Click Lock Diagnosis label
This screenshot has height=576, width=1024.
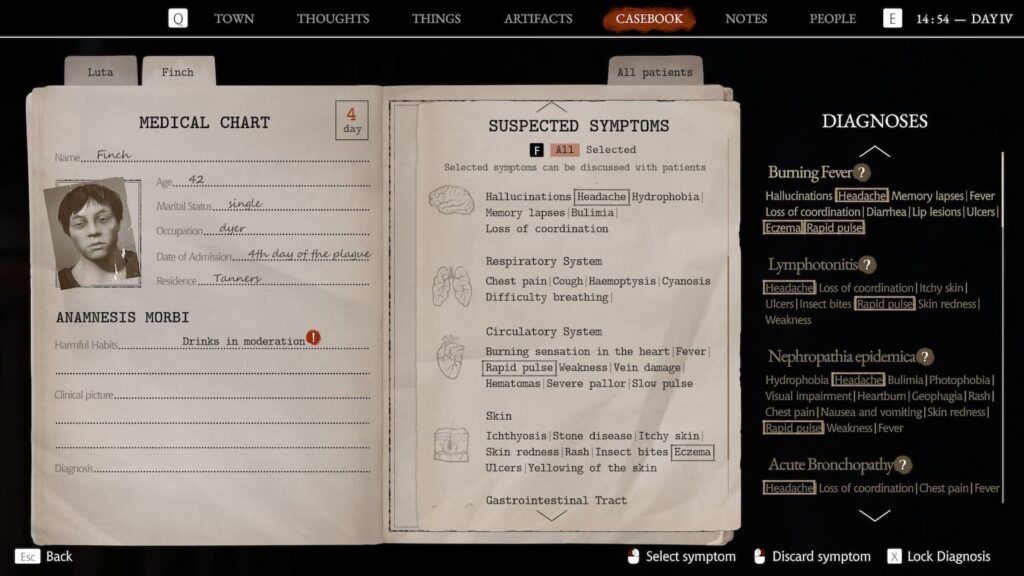[x=948, y=556]
